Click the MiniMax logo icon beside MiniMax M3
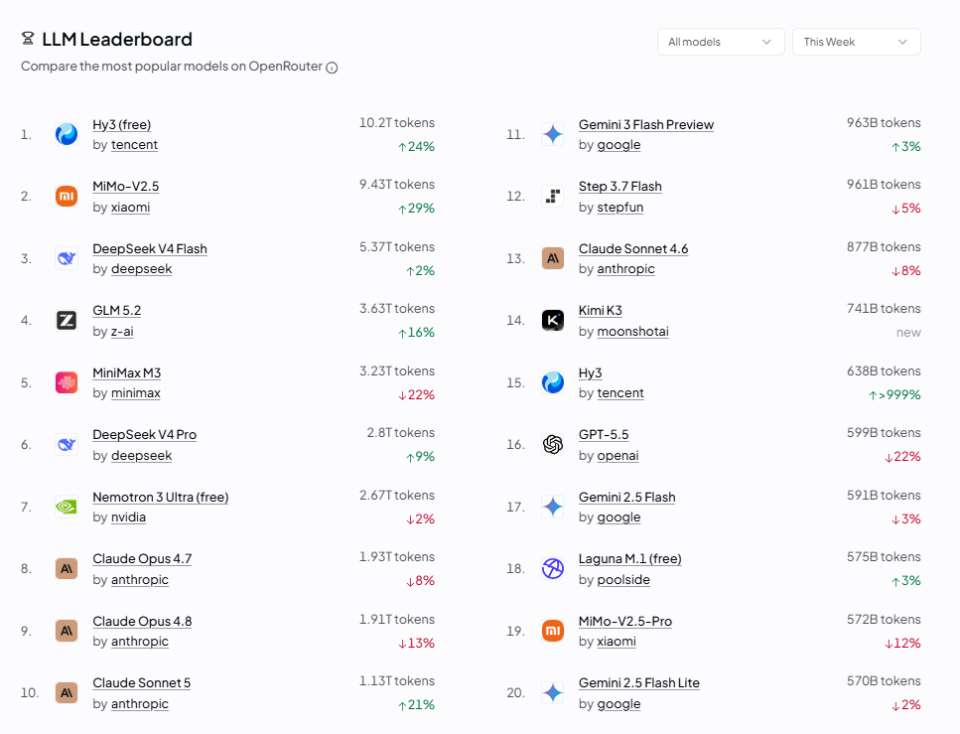The height and width of the screenshot is (734, 960). pyautogui.click(x=66, y=383)
